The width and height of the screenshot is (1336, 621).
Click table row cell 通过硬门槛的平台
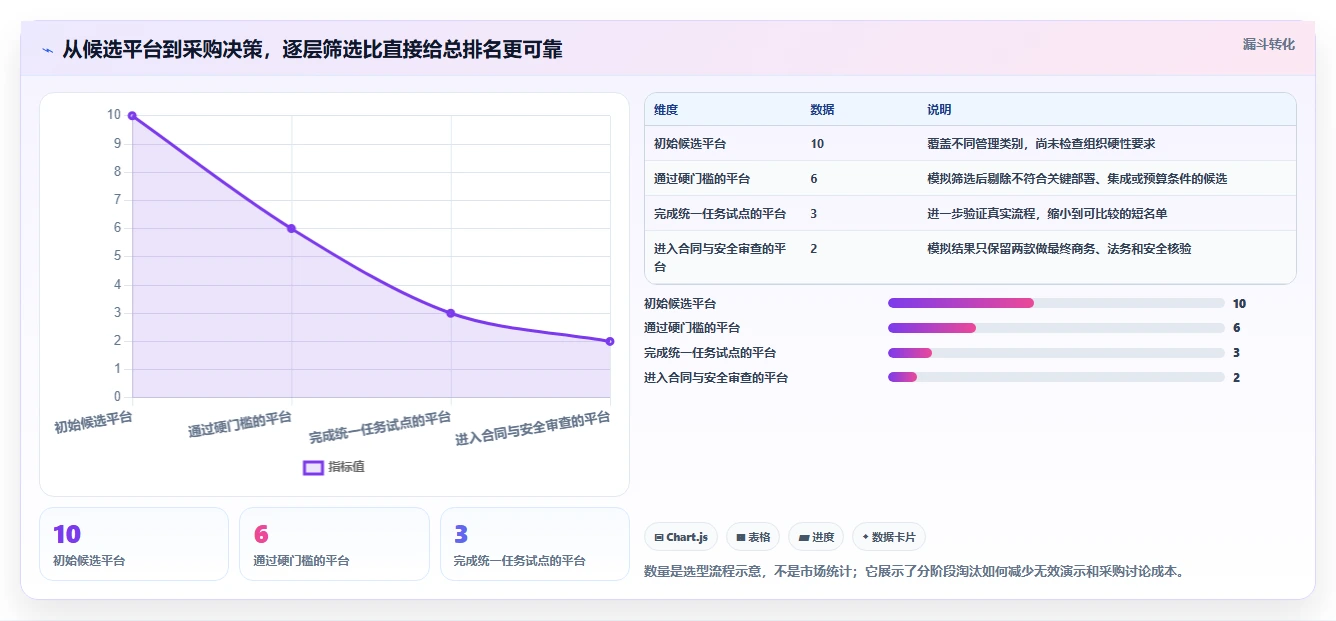click(702, 179)
